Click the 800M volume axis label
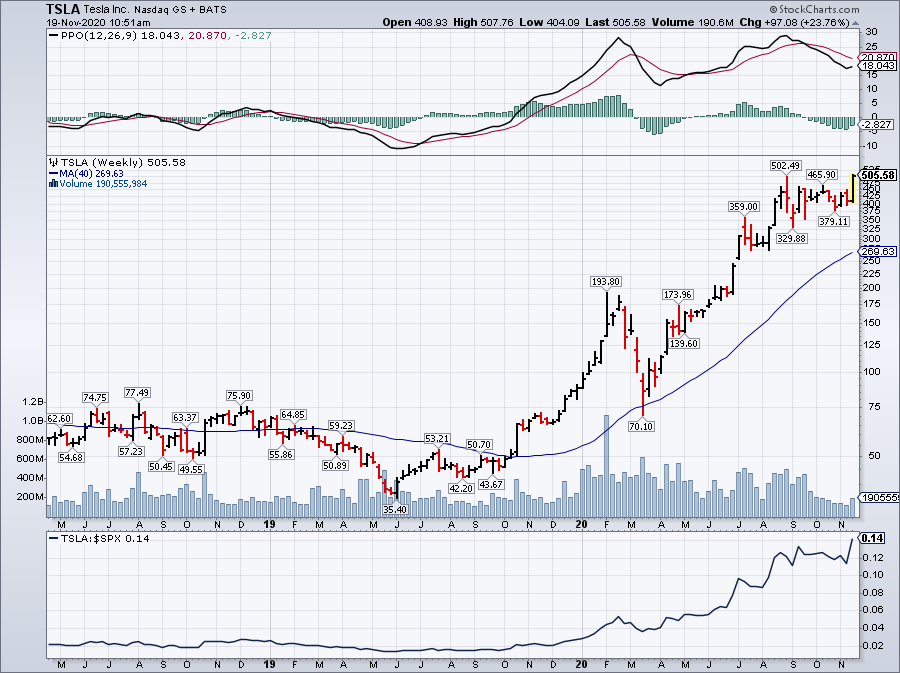The width and height of the screenshot is (900, 673). tap(31, 439)
